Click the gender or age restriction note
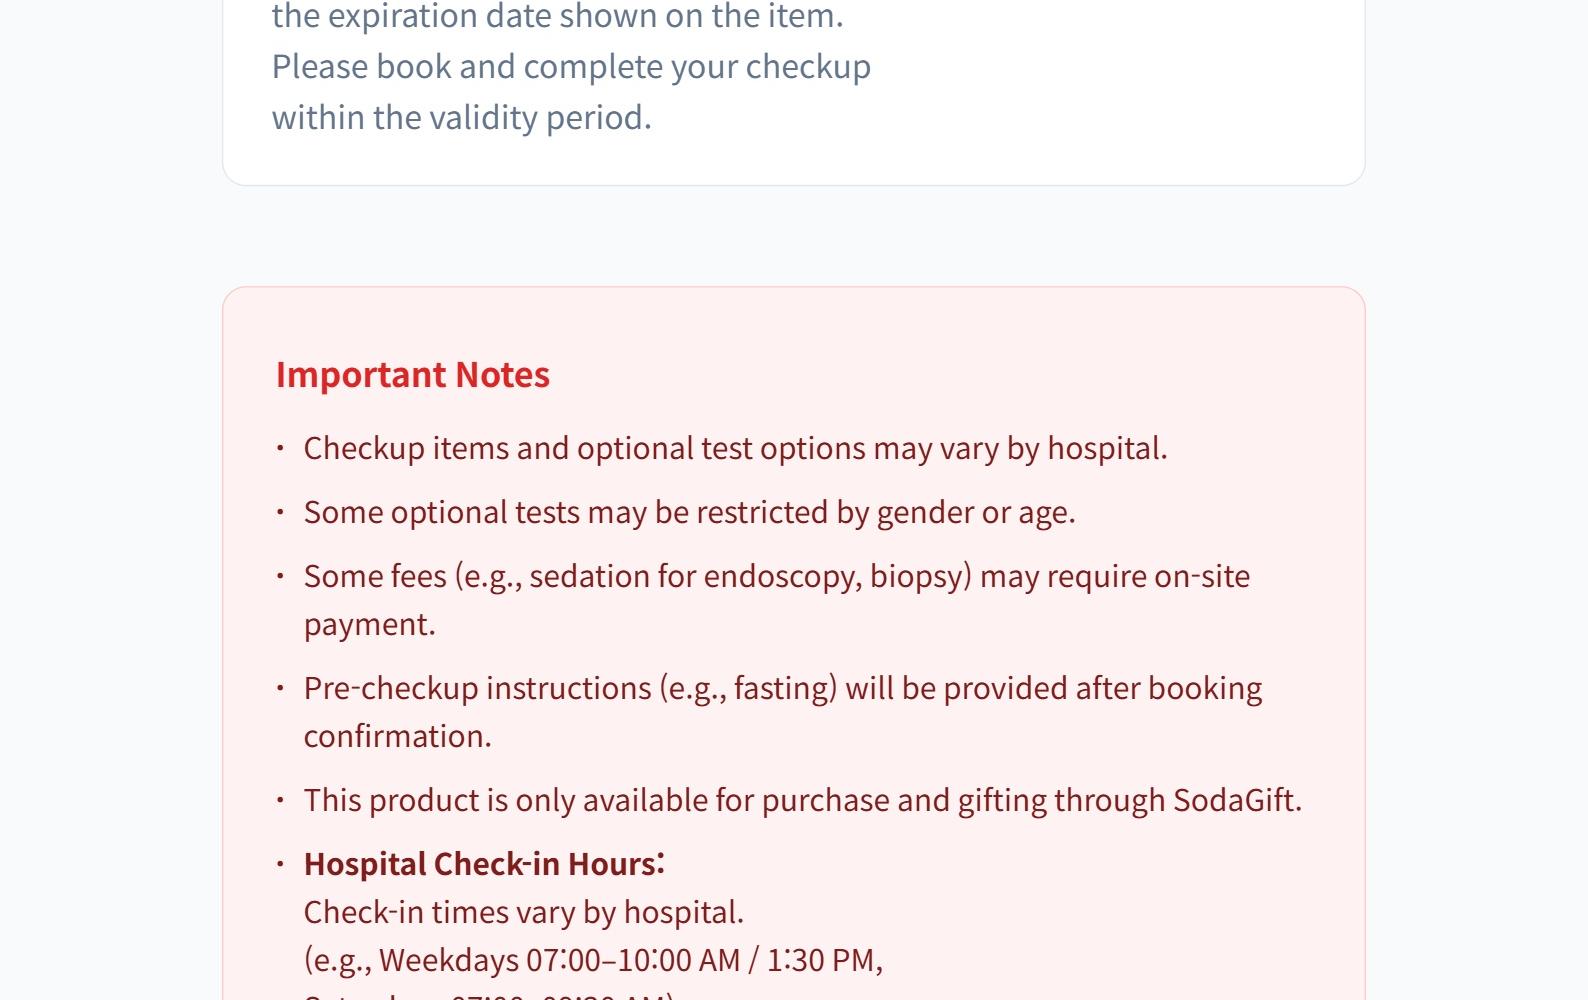The width and height of the screenshot is (1588, 1000). tap(689, 512)
